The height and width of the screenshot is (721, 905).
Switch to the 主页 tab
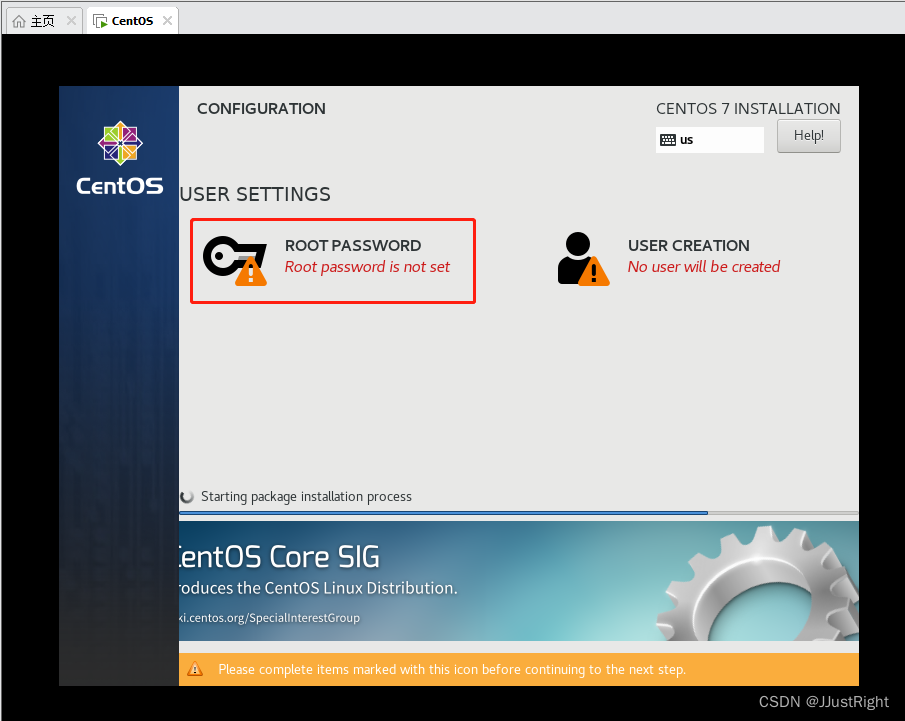44,21
